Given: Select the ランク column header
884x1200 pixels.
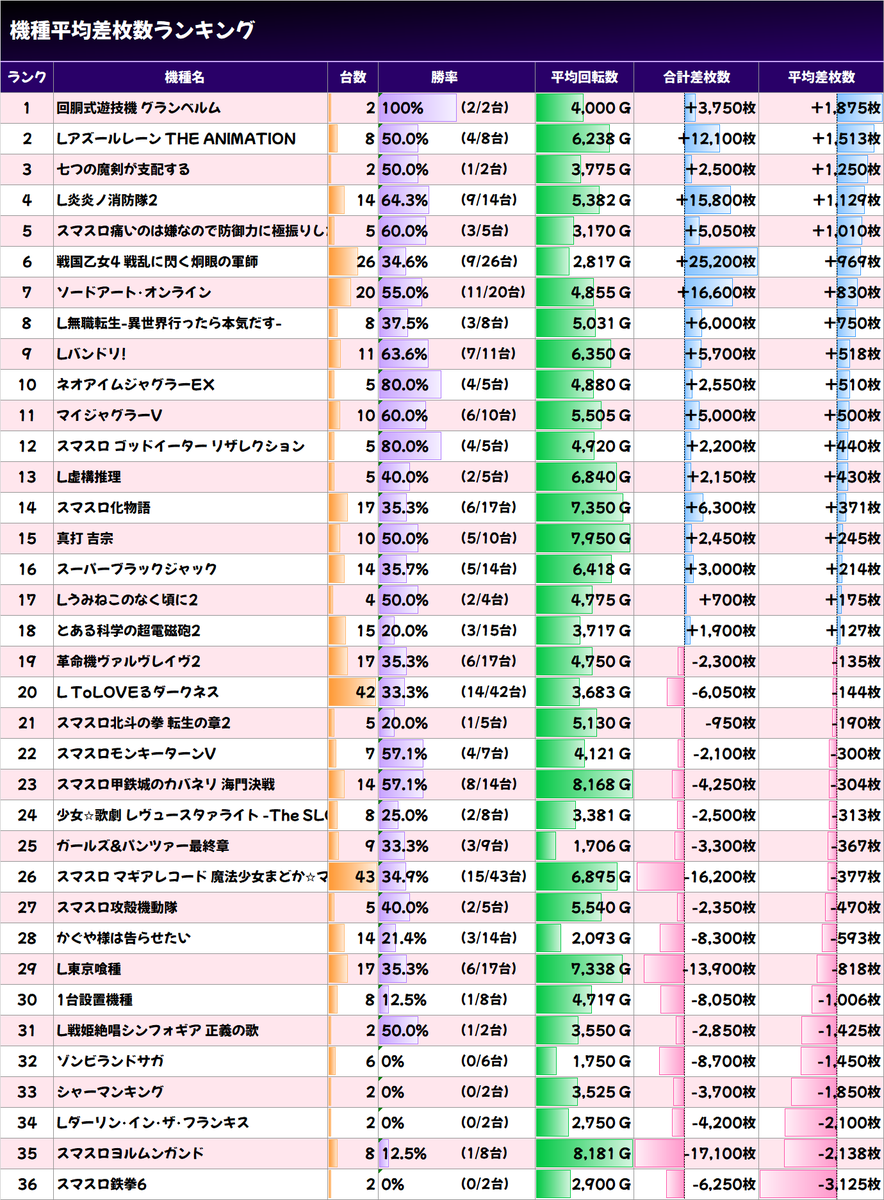Looking at the screenshot, I should pyautogui.click(x=27, y=77).
